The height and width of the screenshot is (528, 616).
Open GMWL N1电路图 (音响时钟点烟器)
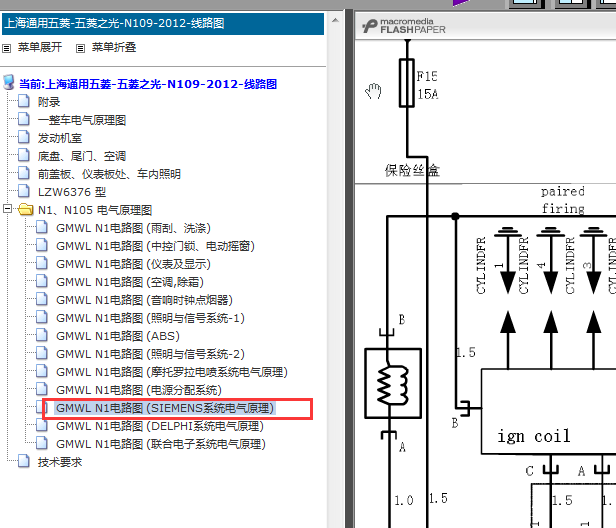pyautogui.click(x=144, y=300)
